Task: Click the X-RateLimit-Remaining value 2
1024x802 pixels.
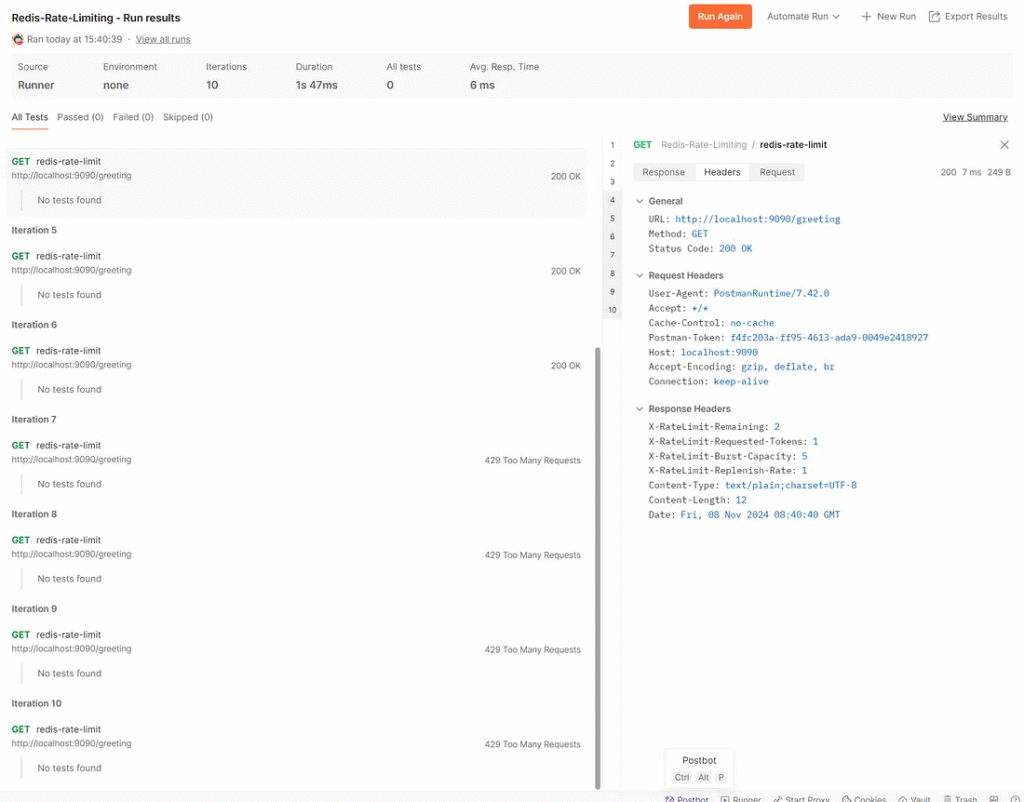Action: (x=777, y=426)
